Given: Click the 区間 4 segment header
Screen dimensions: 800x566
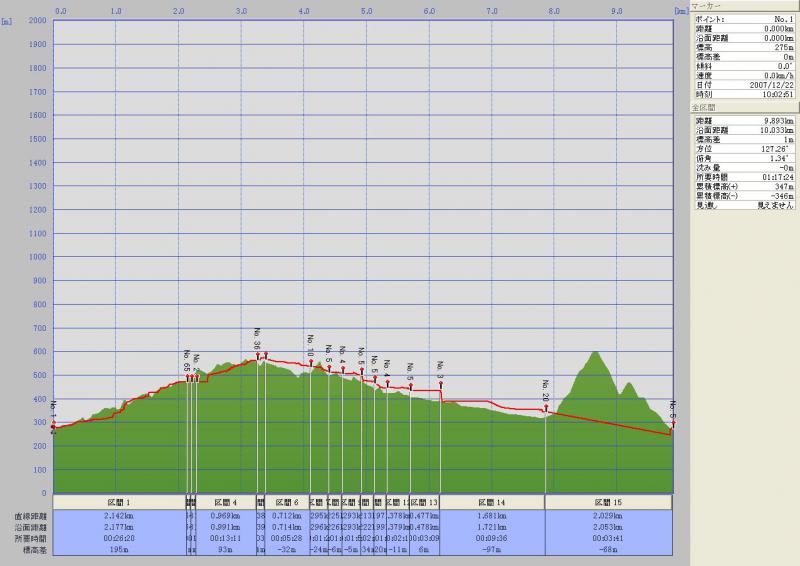Looking at the screenshot, I should click(x=225, y=502).
